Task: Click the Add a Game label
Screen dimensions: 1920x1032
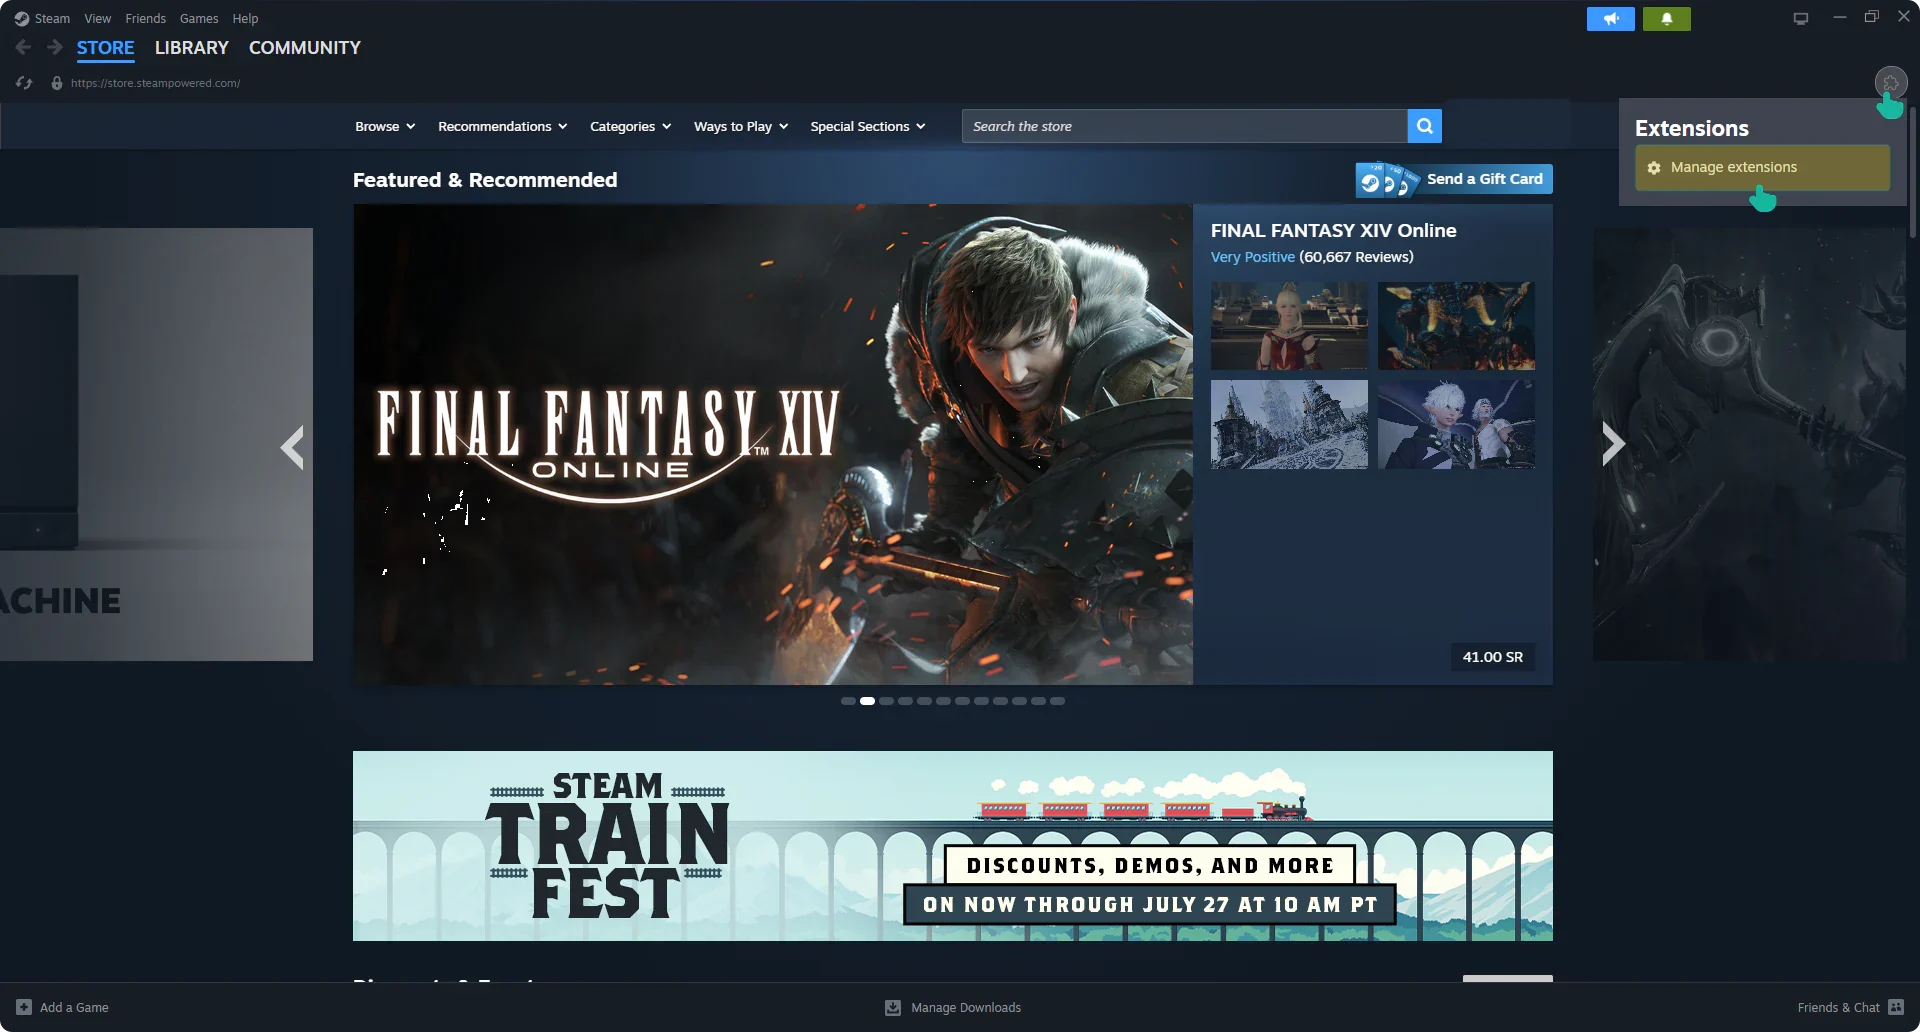Action: click(x=74, y=1007)
